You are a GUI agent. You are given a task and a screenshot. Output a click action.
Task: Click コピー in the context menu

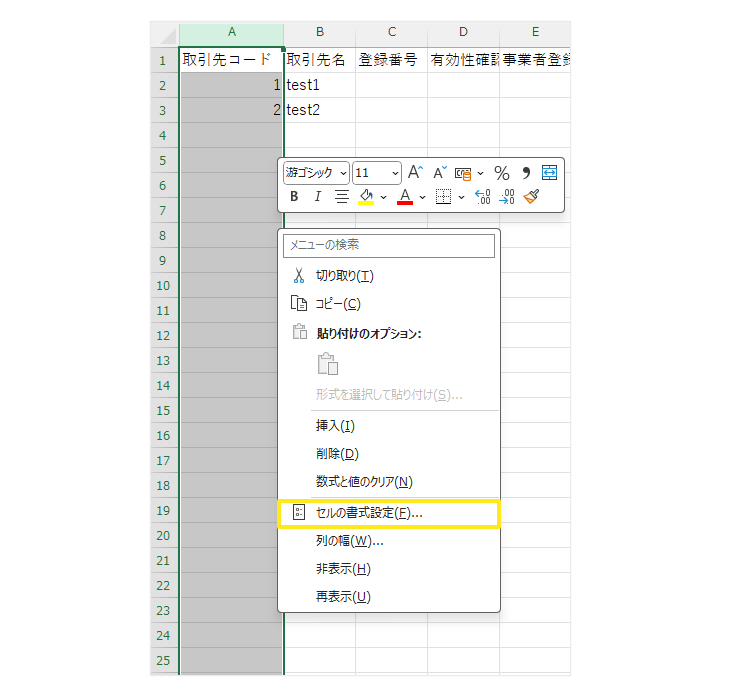click(337, 304)
